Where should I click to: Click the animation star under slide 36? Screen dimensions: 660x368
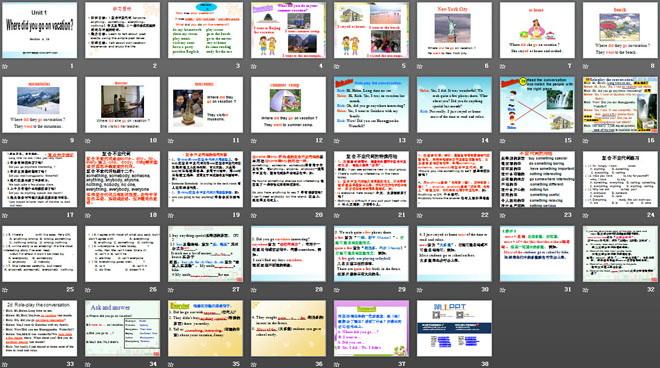point(253,364)
